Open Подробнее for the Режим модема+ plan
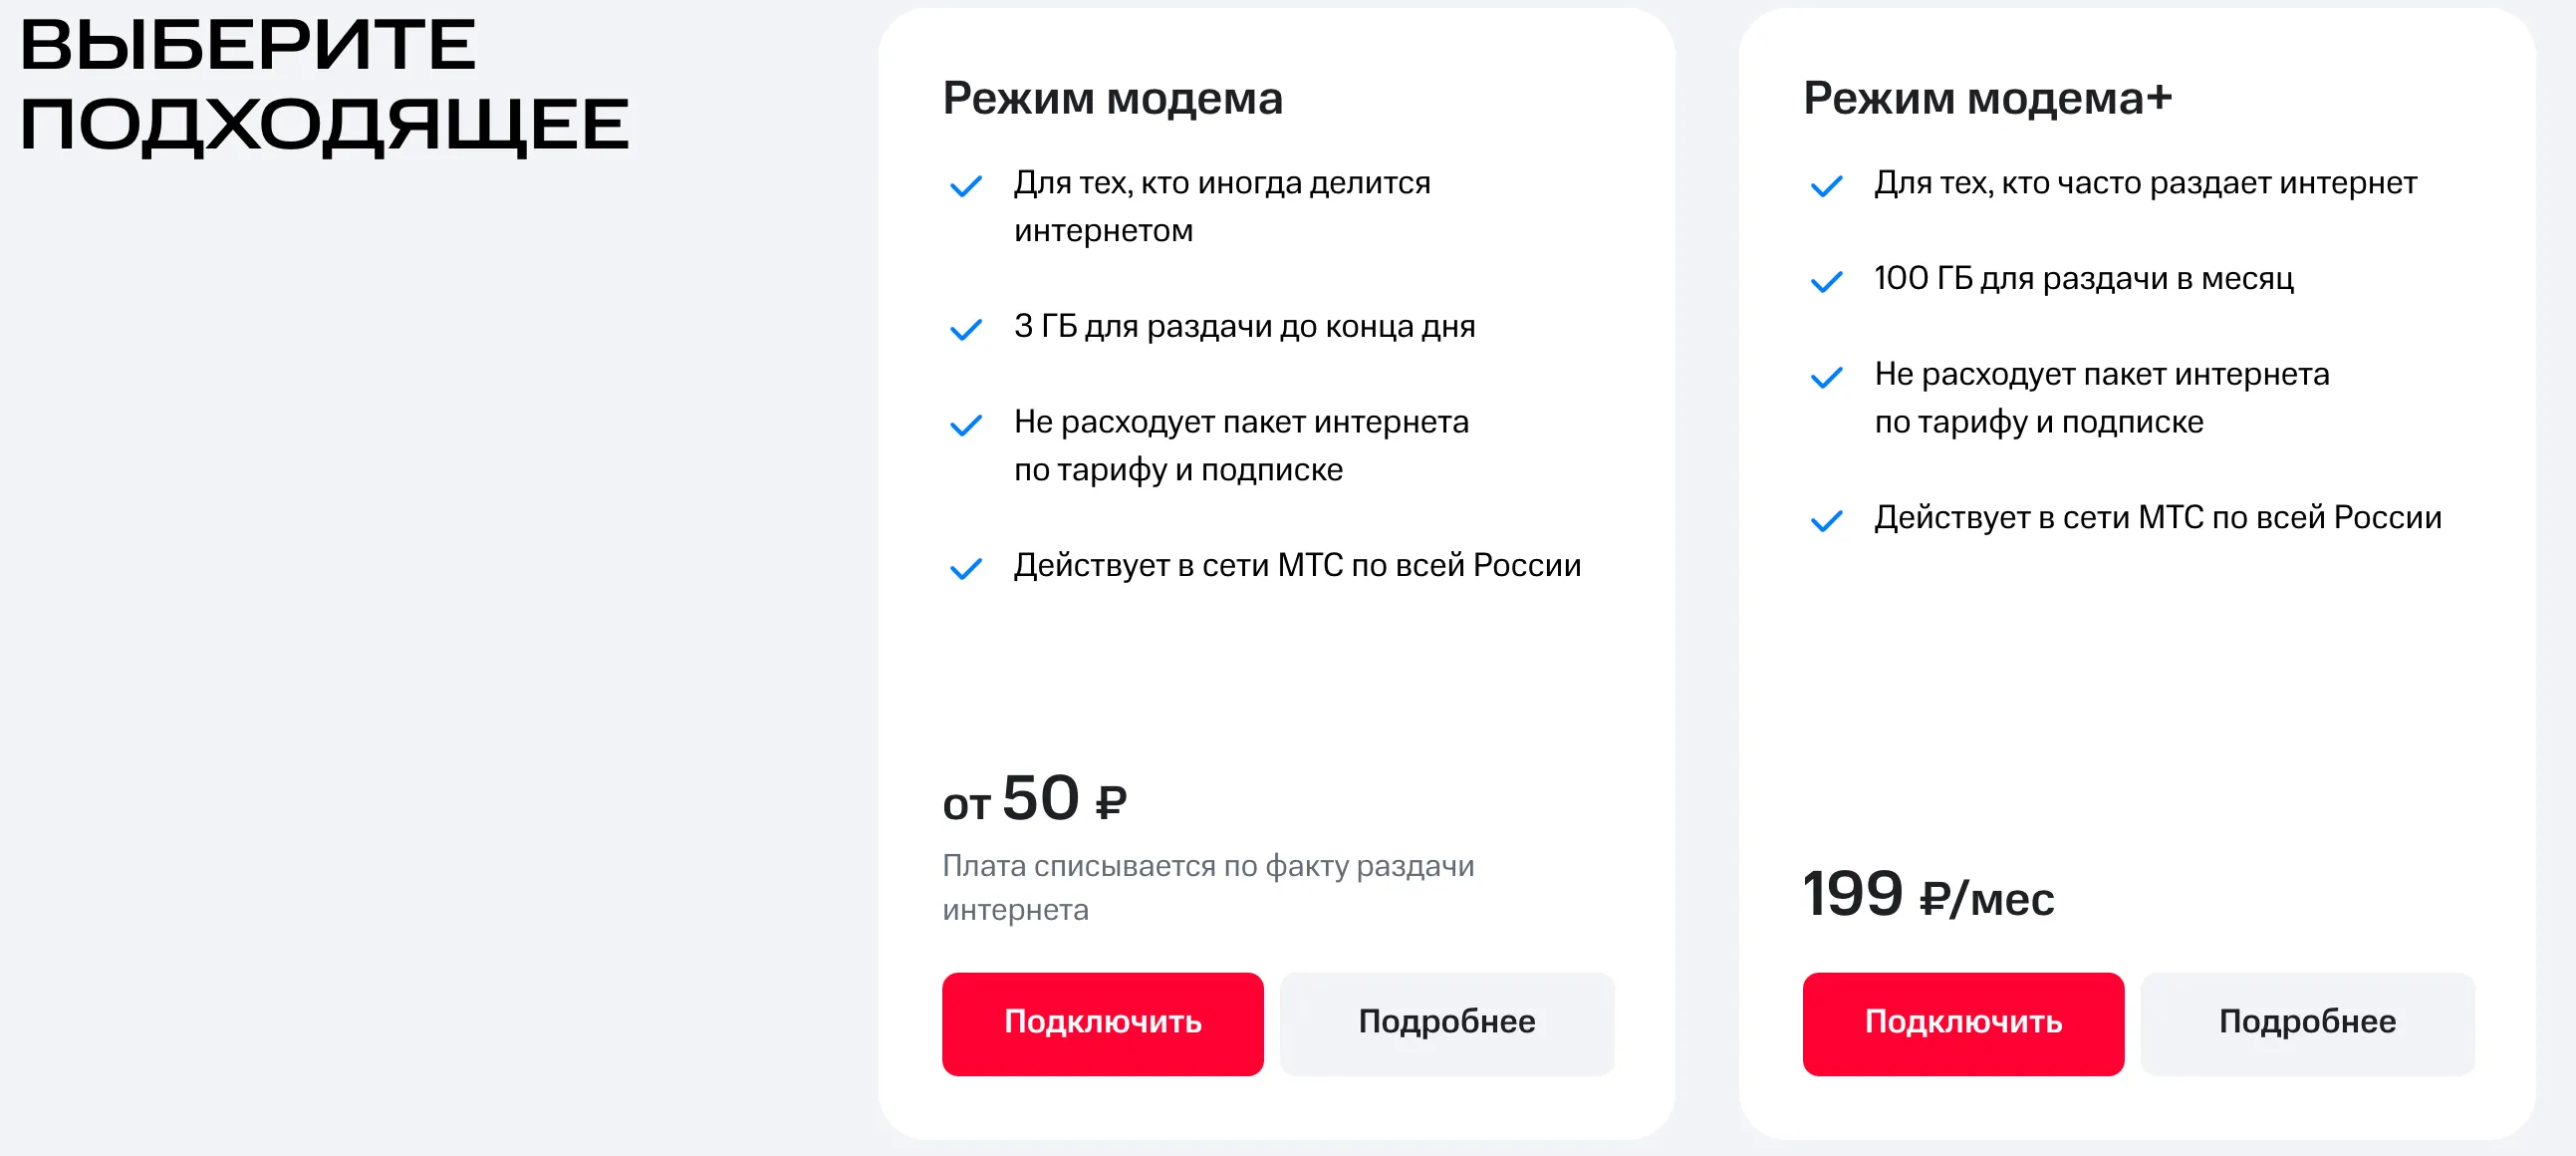The width and height of the screenshot is (2576, 1156). pos(2307,1023)
